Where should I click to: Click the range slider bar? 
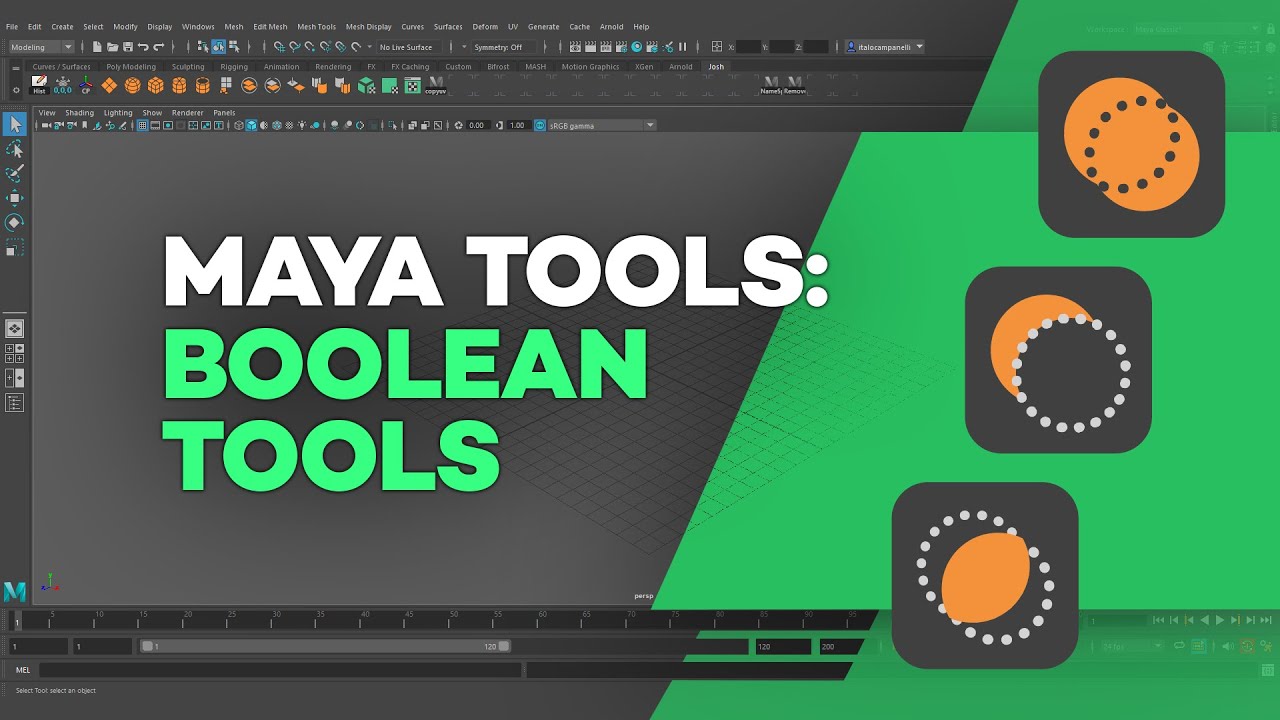click(x=326, y=647)
